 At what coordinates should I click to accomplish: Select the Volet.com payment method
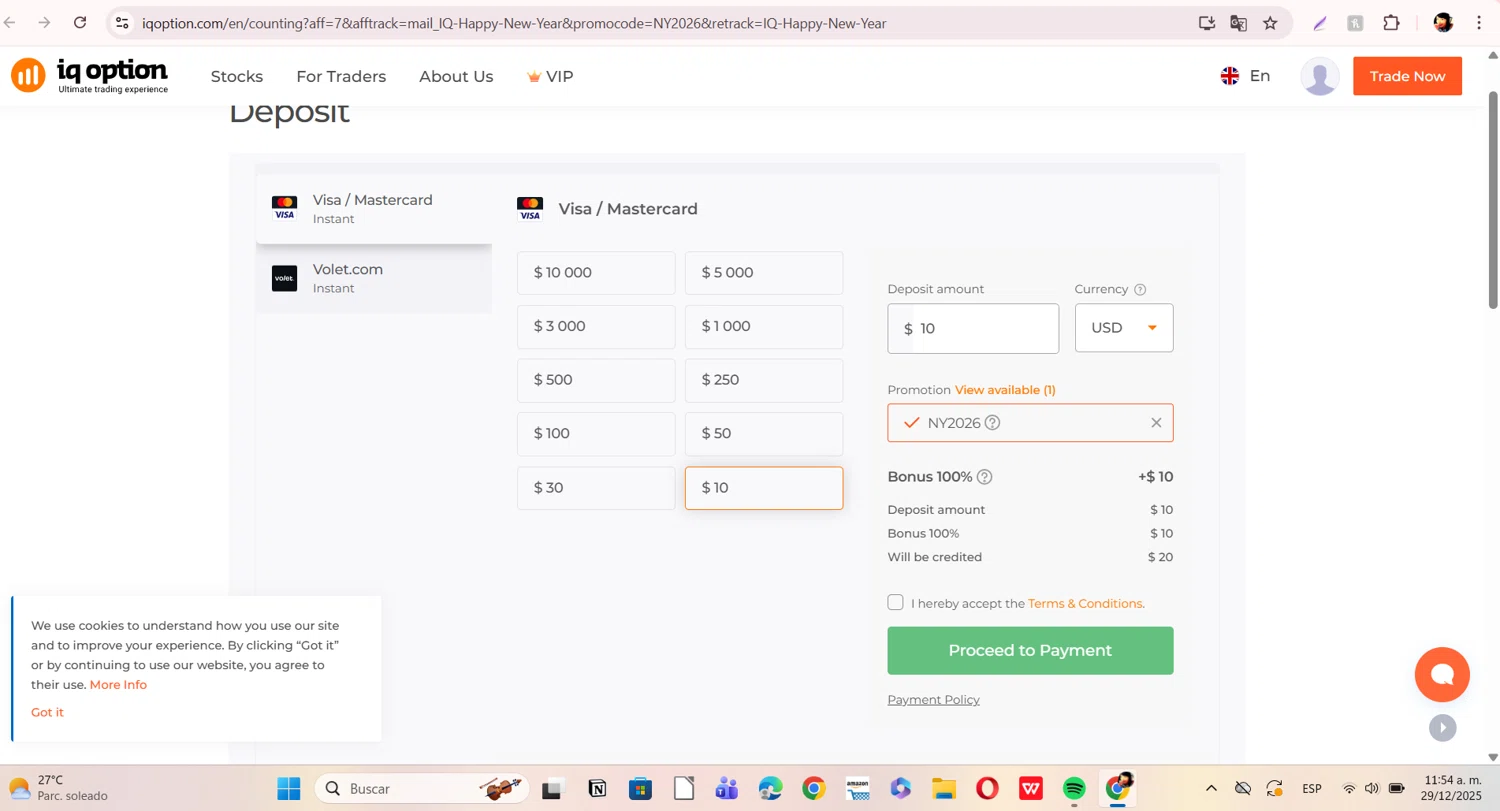pos(374,278)
